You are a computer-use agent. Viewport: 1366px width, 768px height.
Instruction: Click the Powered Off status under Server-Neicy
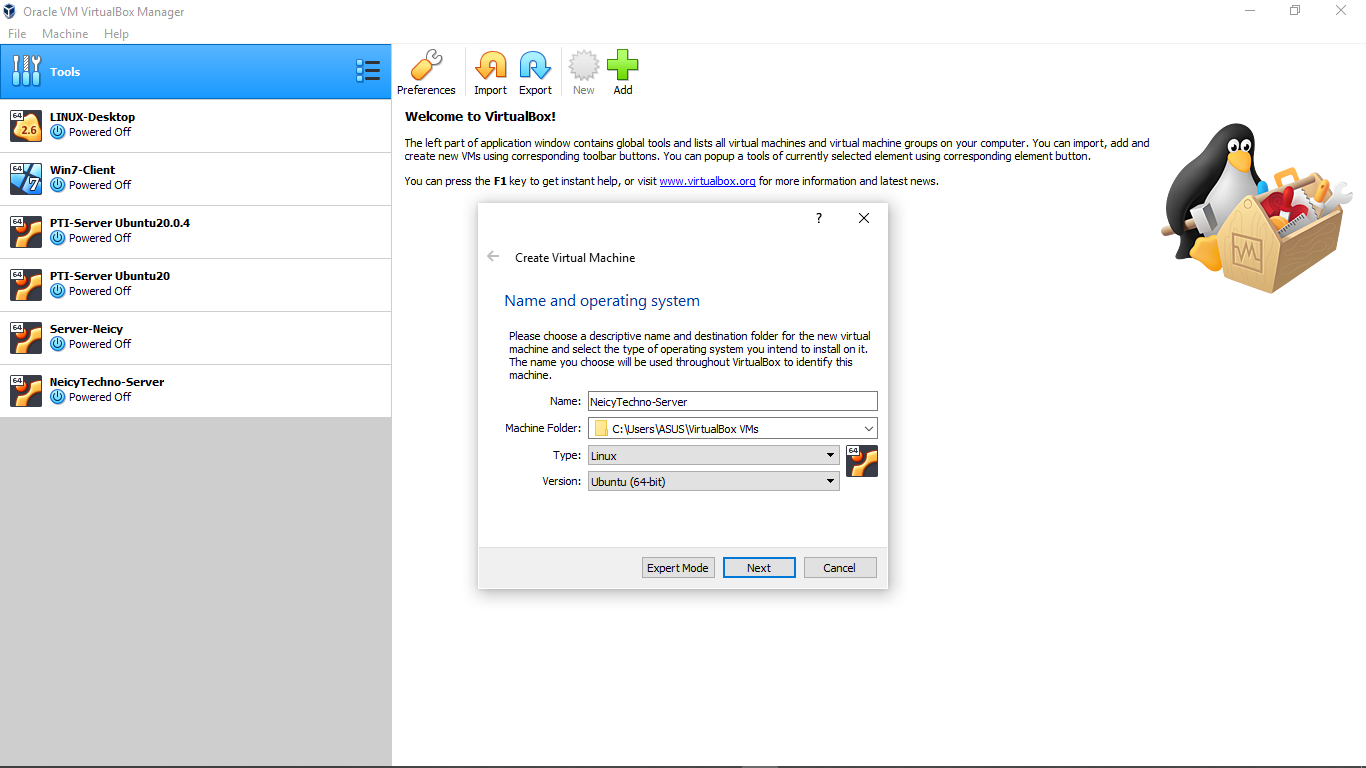(x=100, y=344)
